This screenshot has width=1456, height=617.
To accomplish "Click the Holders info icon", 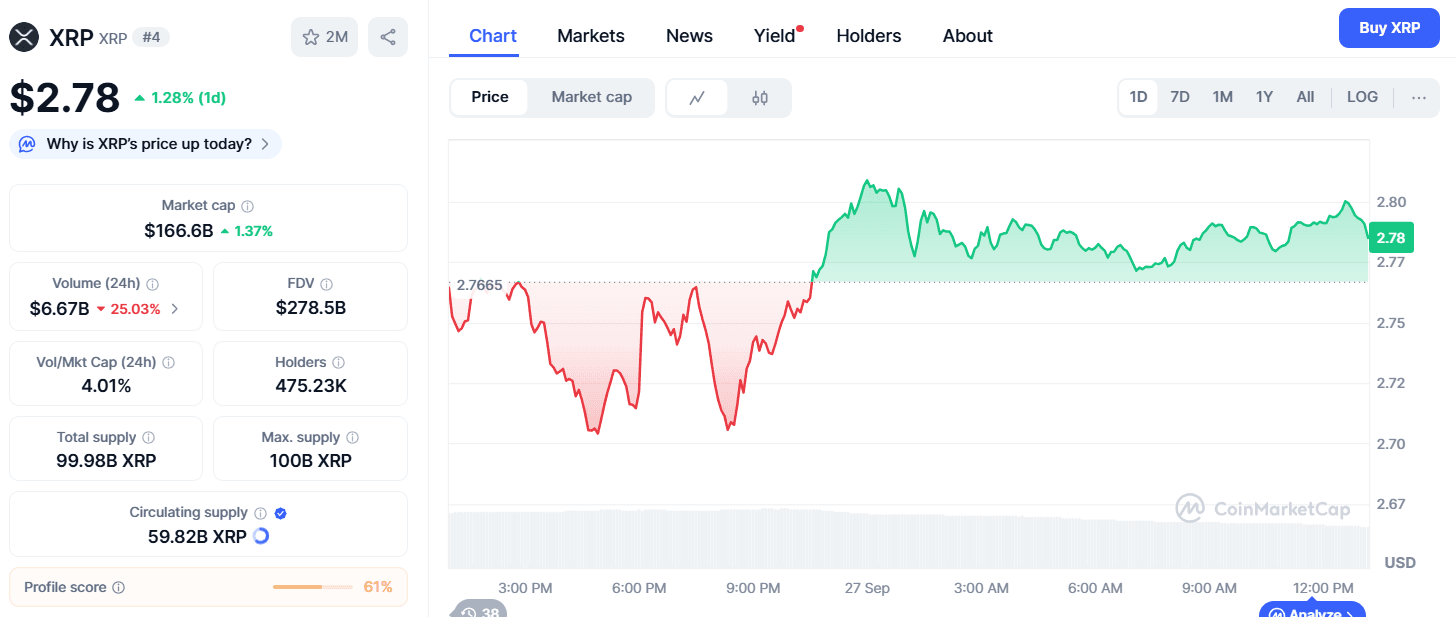I will point(338,363).
